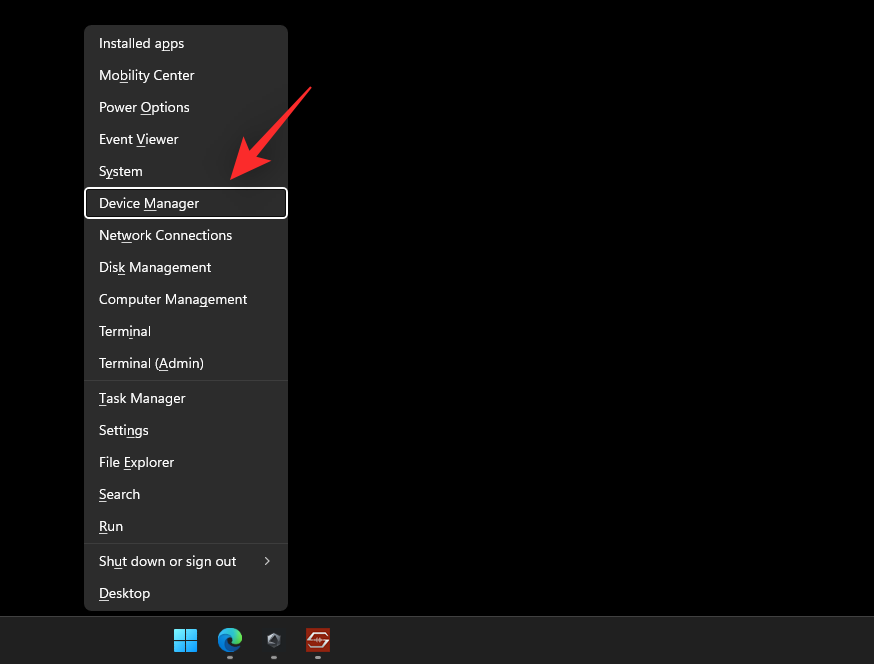This screenshot has width=874, height=664.
Task: Open the System page
Action: tap(120, 171)
